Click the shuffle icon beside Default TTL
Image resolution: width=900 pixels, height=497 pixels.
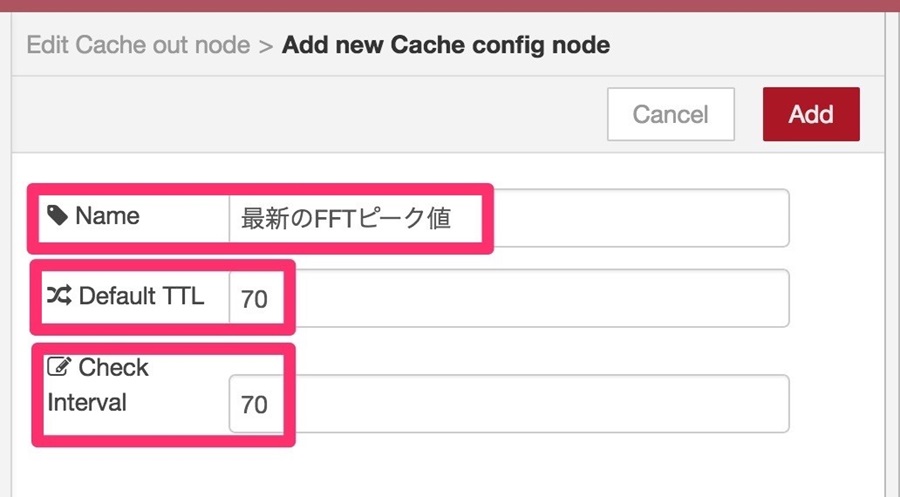59,295
